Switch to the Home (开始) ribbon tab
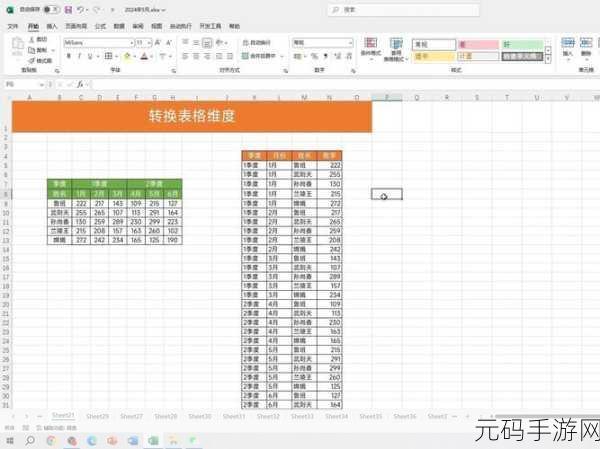 pyautogui.click(x=33, y=26)
